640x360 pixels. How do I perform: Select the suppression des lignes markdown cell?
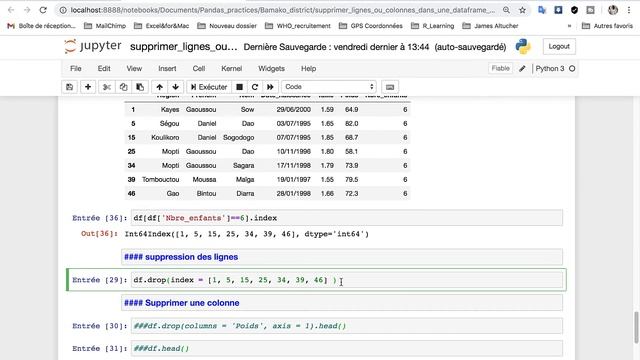coord(342,257)
